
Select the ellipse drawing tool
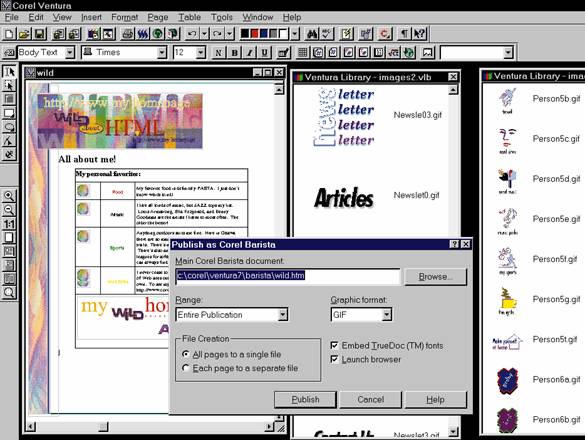click(x=9, y=127)
